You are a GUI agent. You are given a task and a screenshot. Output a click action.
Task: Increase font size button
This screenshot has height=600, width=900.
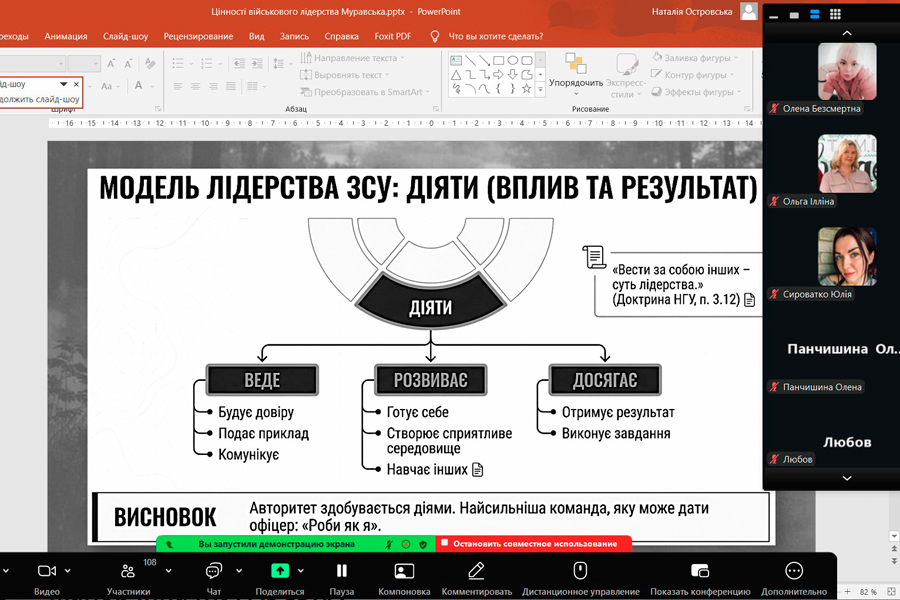pos(112,63)
